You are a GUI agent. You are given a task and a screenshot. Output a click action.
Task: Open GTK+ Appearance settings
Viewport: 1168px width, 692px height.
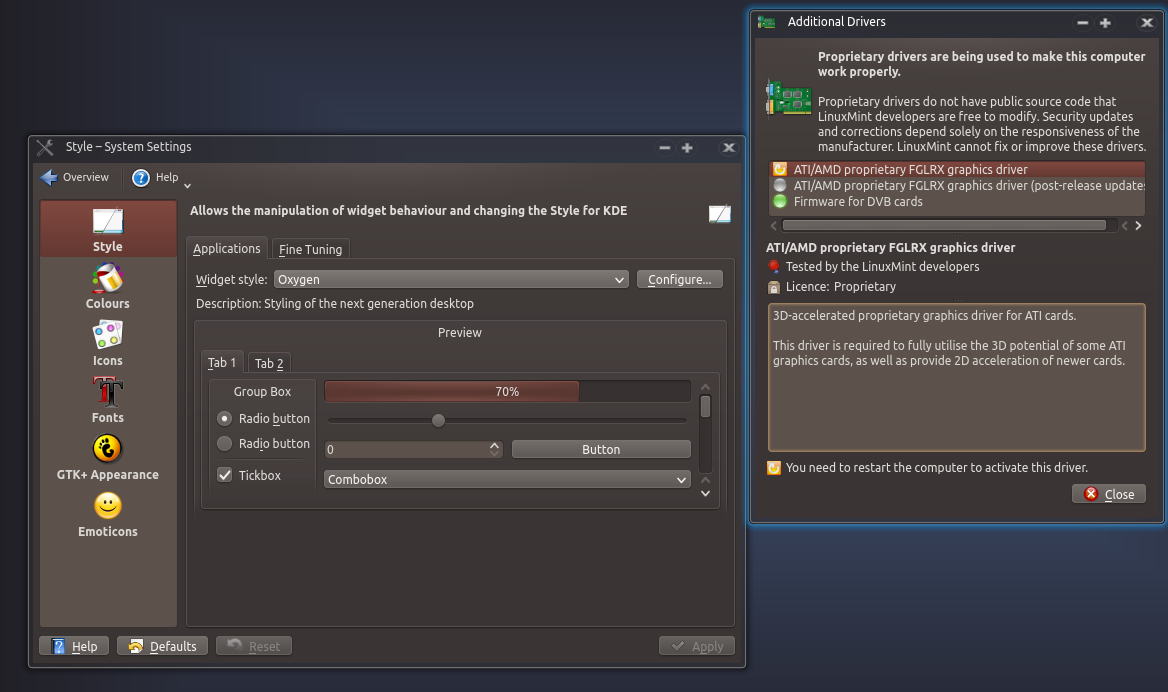[x=108, y=457]
